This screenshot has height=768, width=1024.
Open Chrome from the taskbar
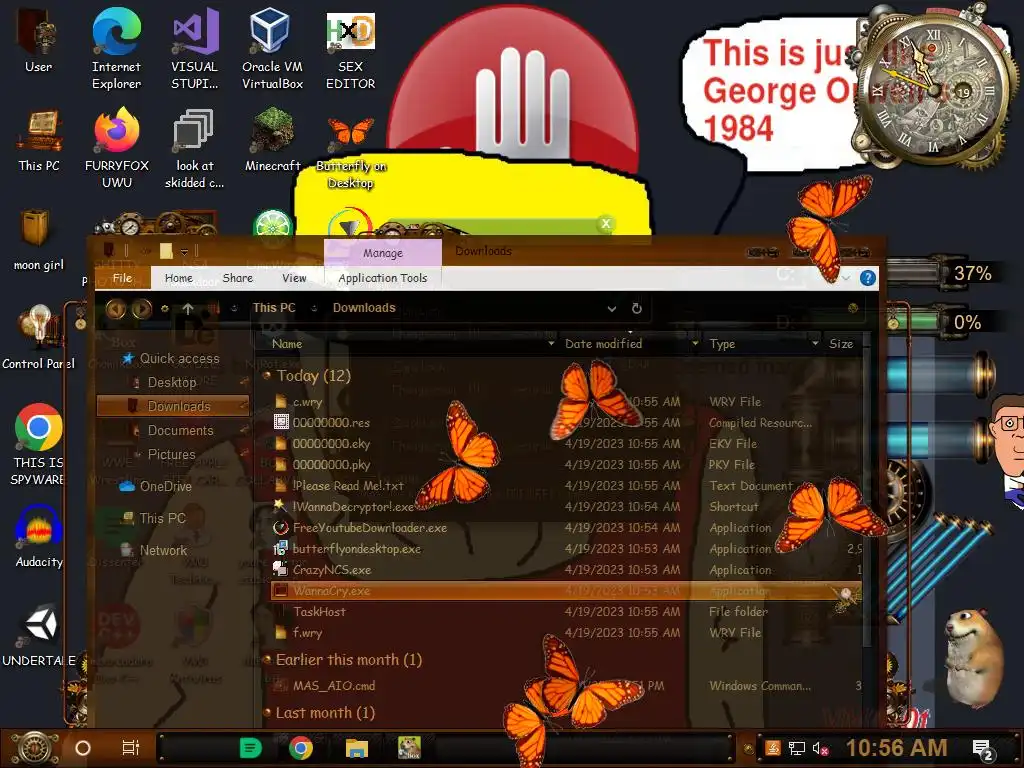click(301, 748)
